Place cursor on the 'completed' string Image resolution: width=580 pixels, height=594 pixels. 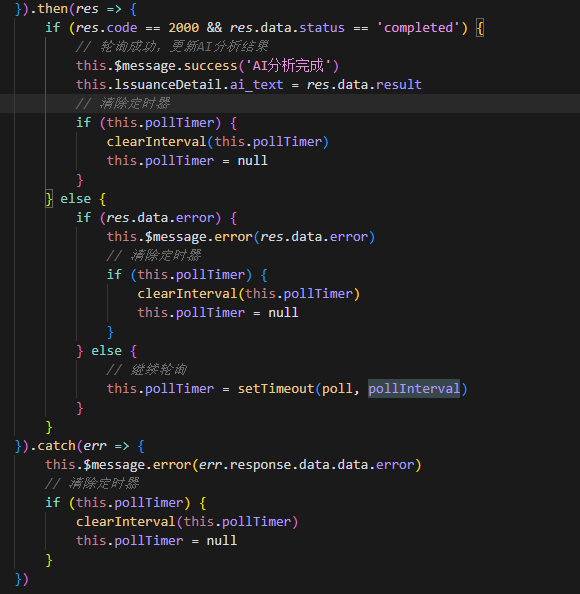pyautogui.click(x=418, y=28)
